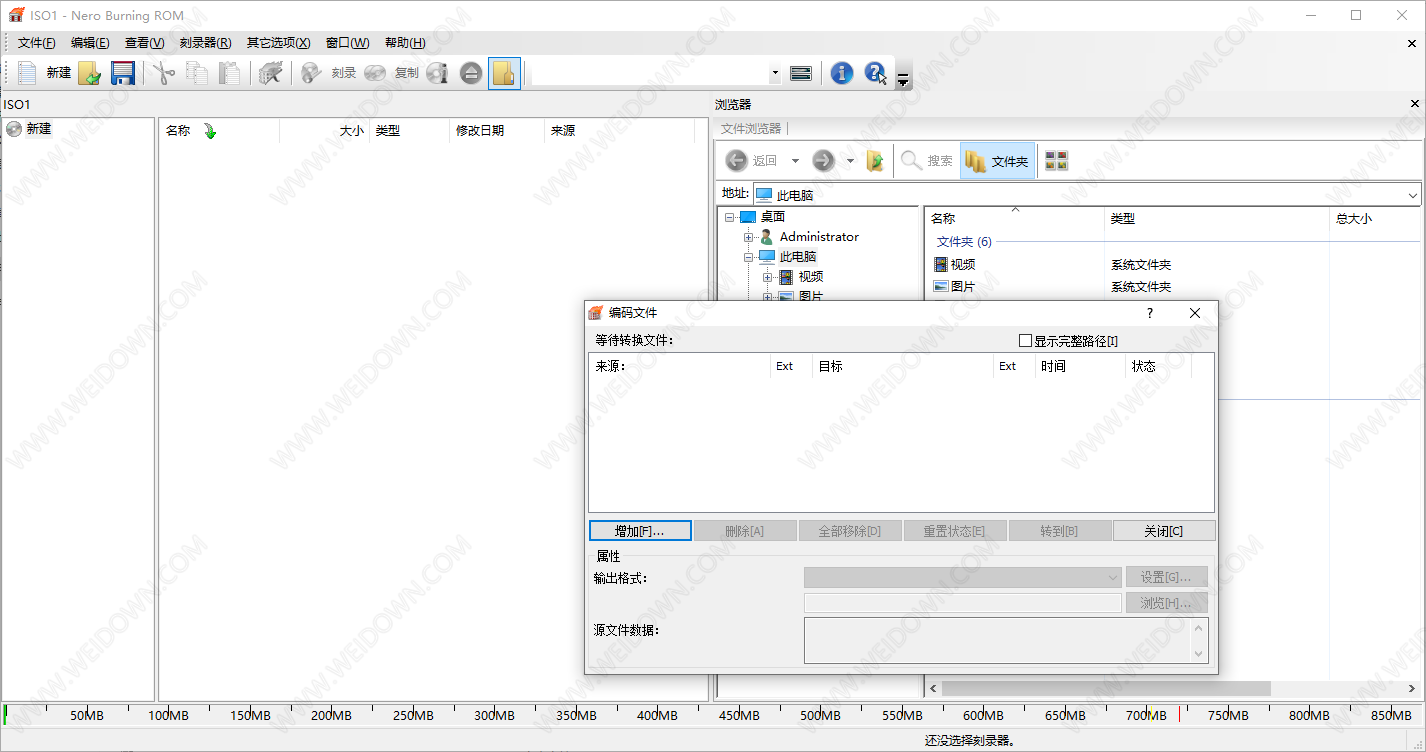The width and height of the screenshot is (1426, 752).
Task: Open an existing compilation with folder icon
Action: point(90,72)
